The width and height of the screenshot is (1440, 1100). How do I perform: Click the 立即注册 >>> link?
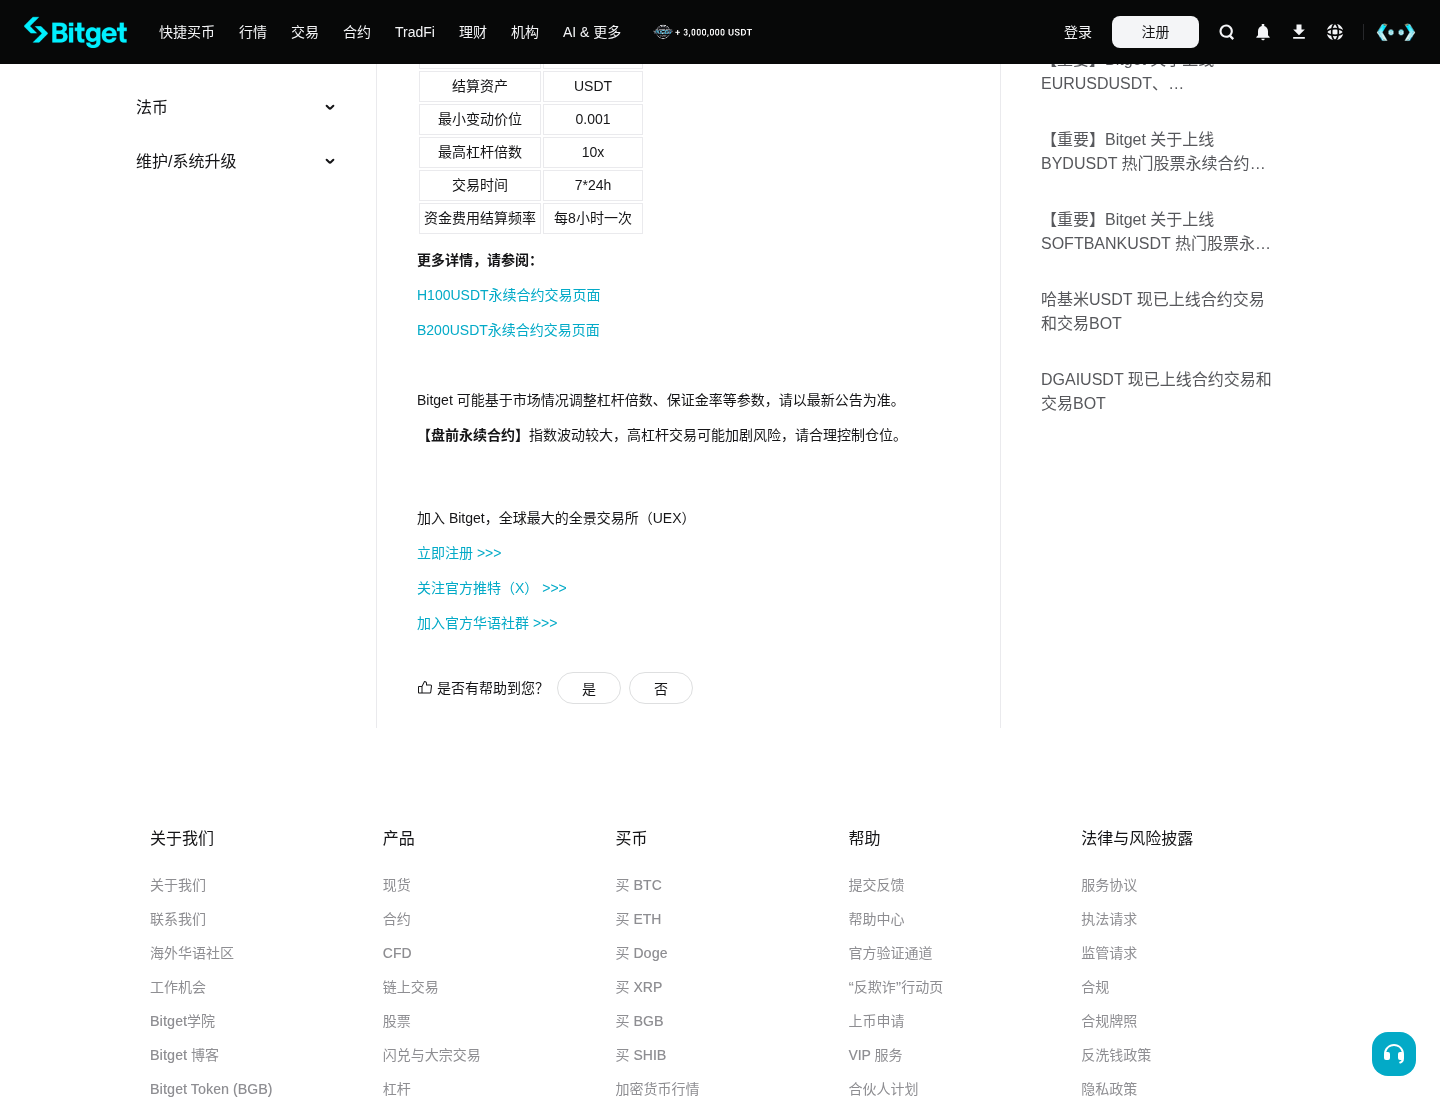tap(459, 553)
